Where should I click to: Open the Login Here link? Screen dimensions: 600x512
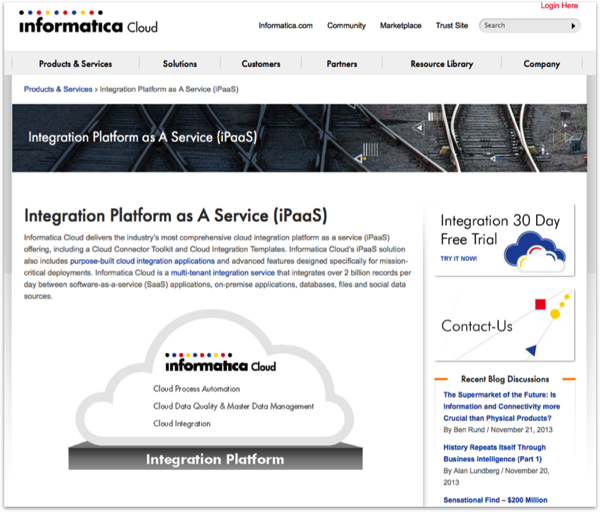click(559, 5)
